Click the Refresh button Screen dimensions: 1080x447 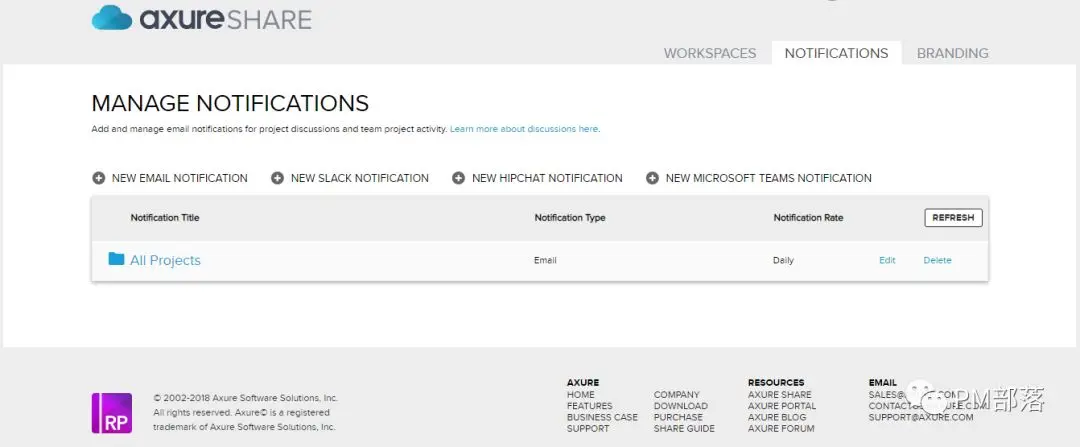pyautogui.click(x=953, y=218)
